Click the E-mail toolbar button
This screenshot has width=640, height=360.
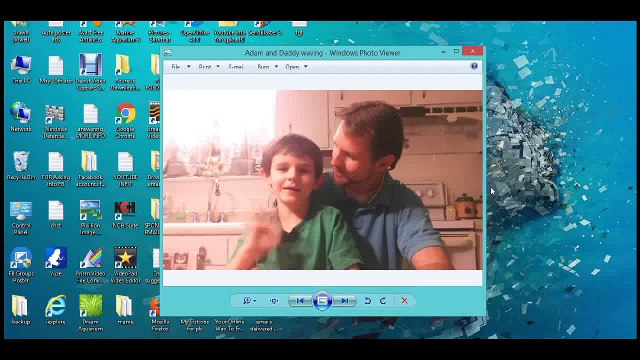236,67
